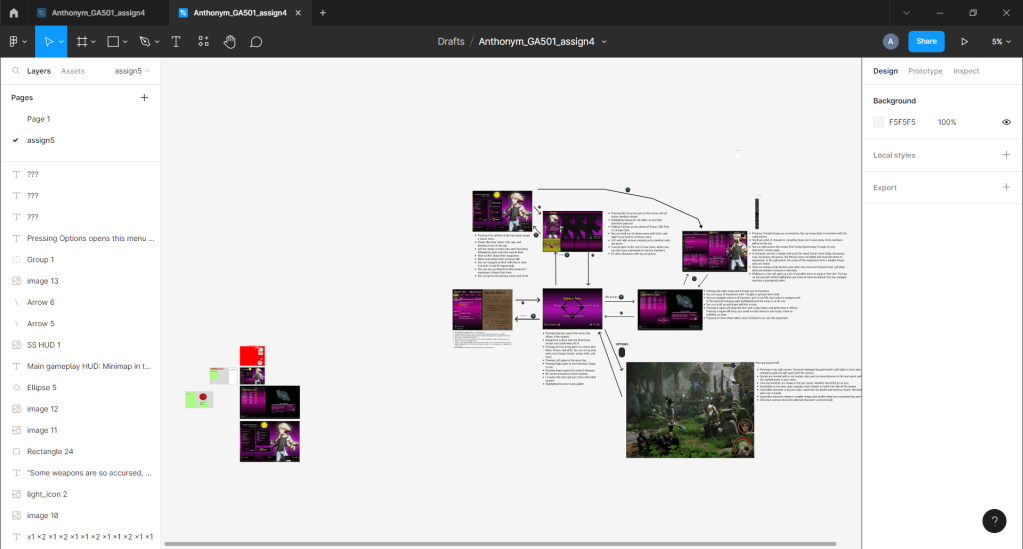Select the Move tool in toolbar

coord(47,42)
